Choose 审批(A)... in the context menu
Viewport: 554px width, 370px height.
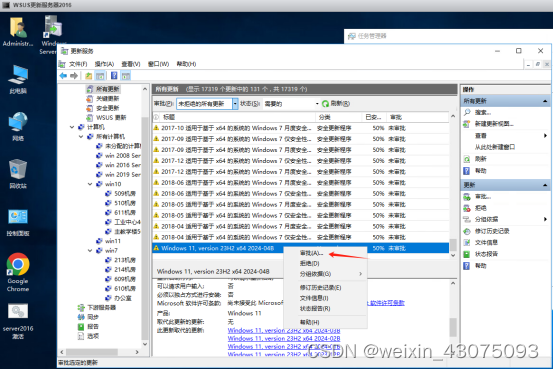coord(311,253)
